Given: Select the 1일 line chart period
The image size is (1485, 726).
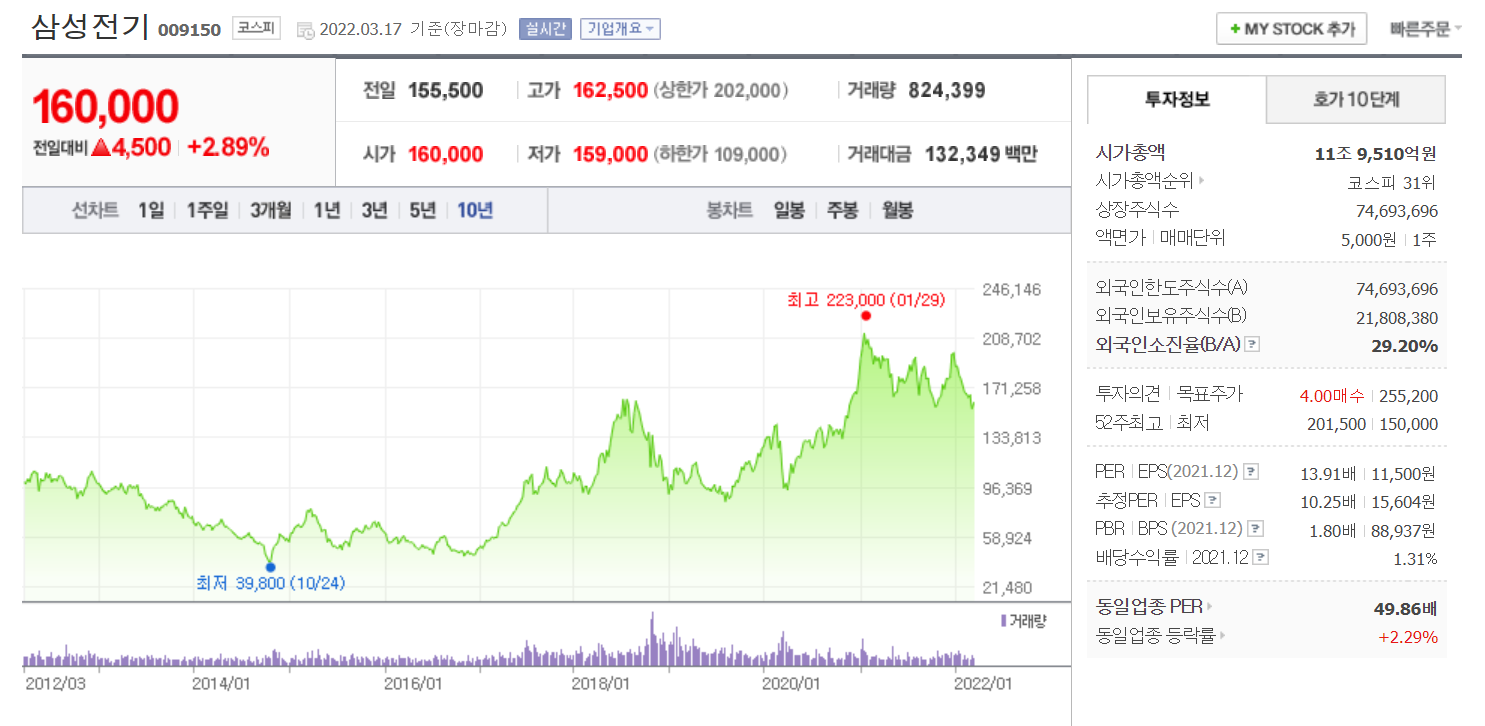Looking at the screenshot, I should 151,210.
